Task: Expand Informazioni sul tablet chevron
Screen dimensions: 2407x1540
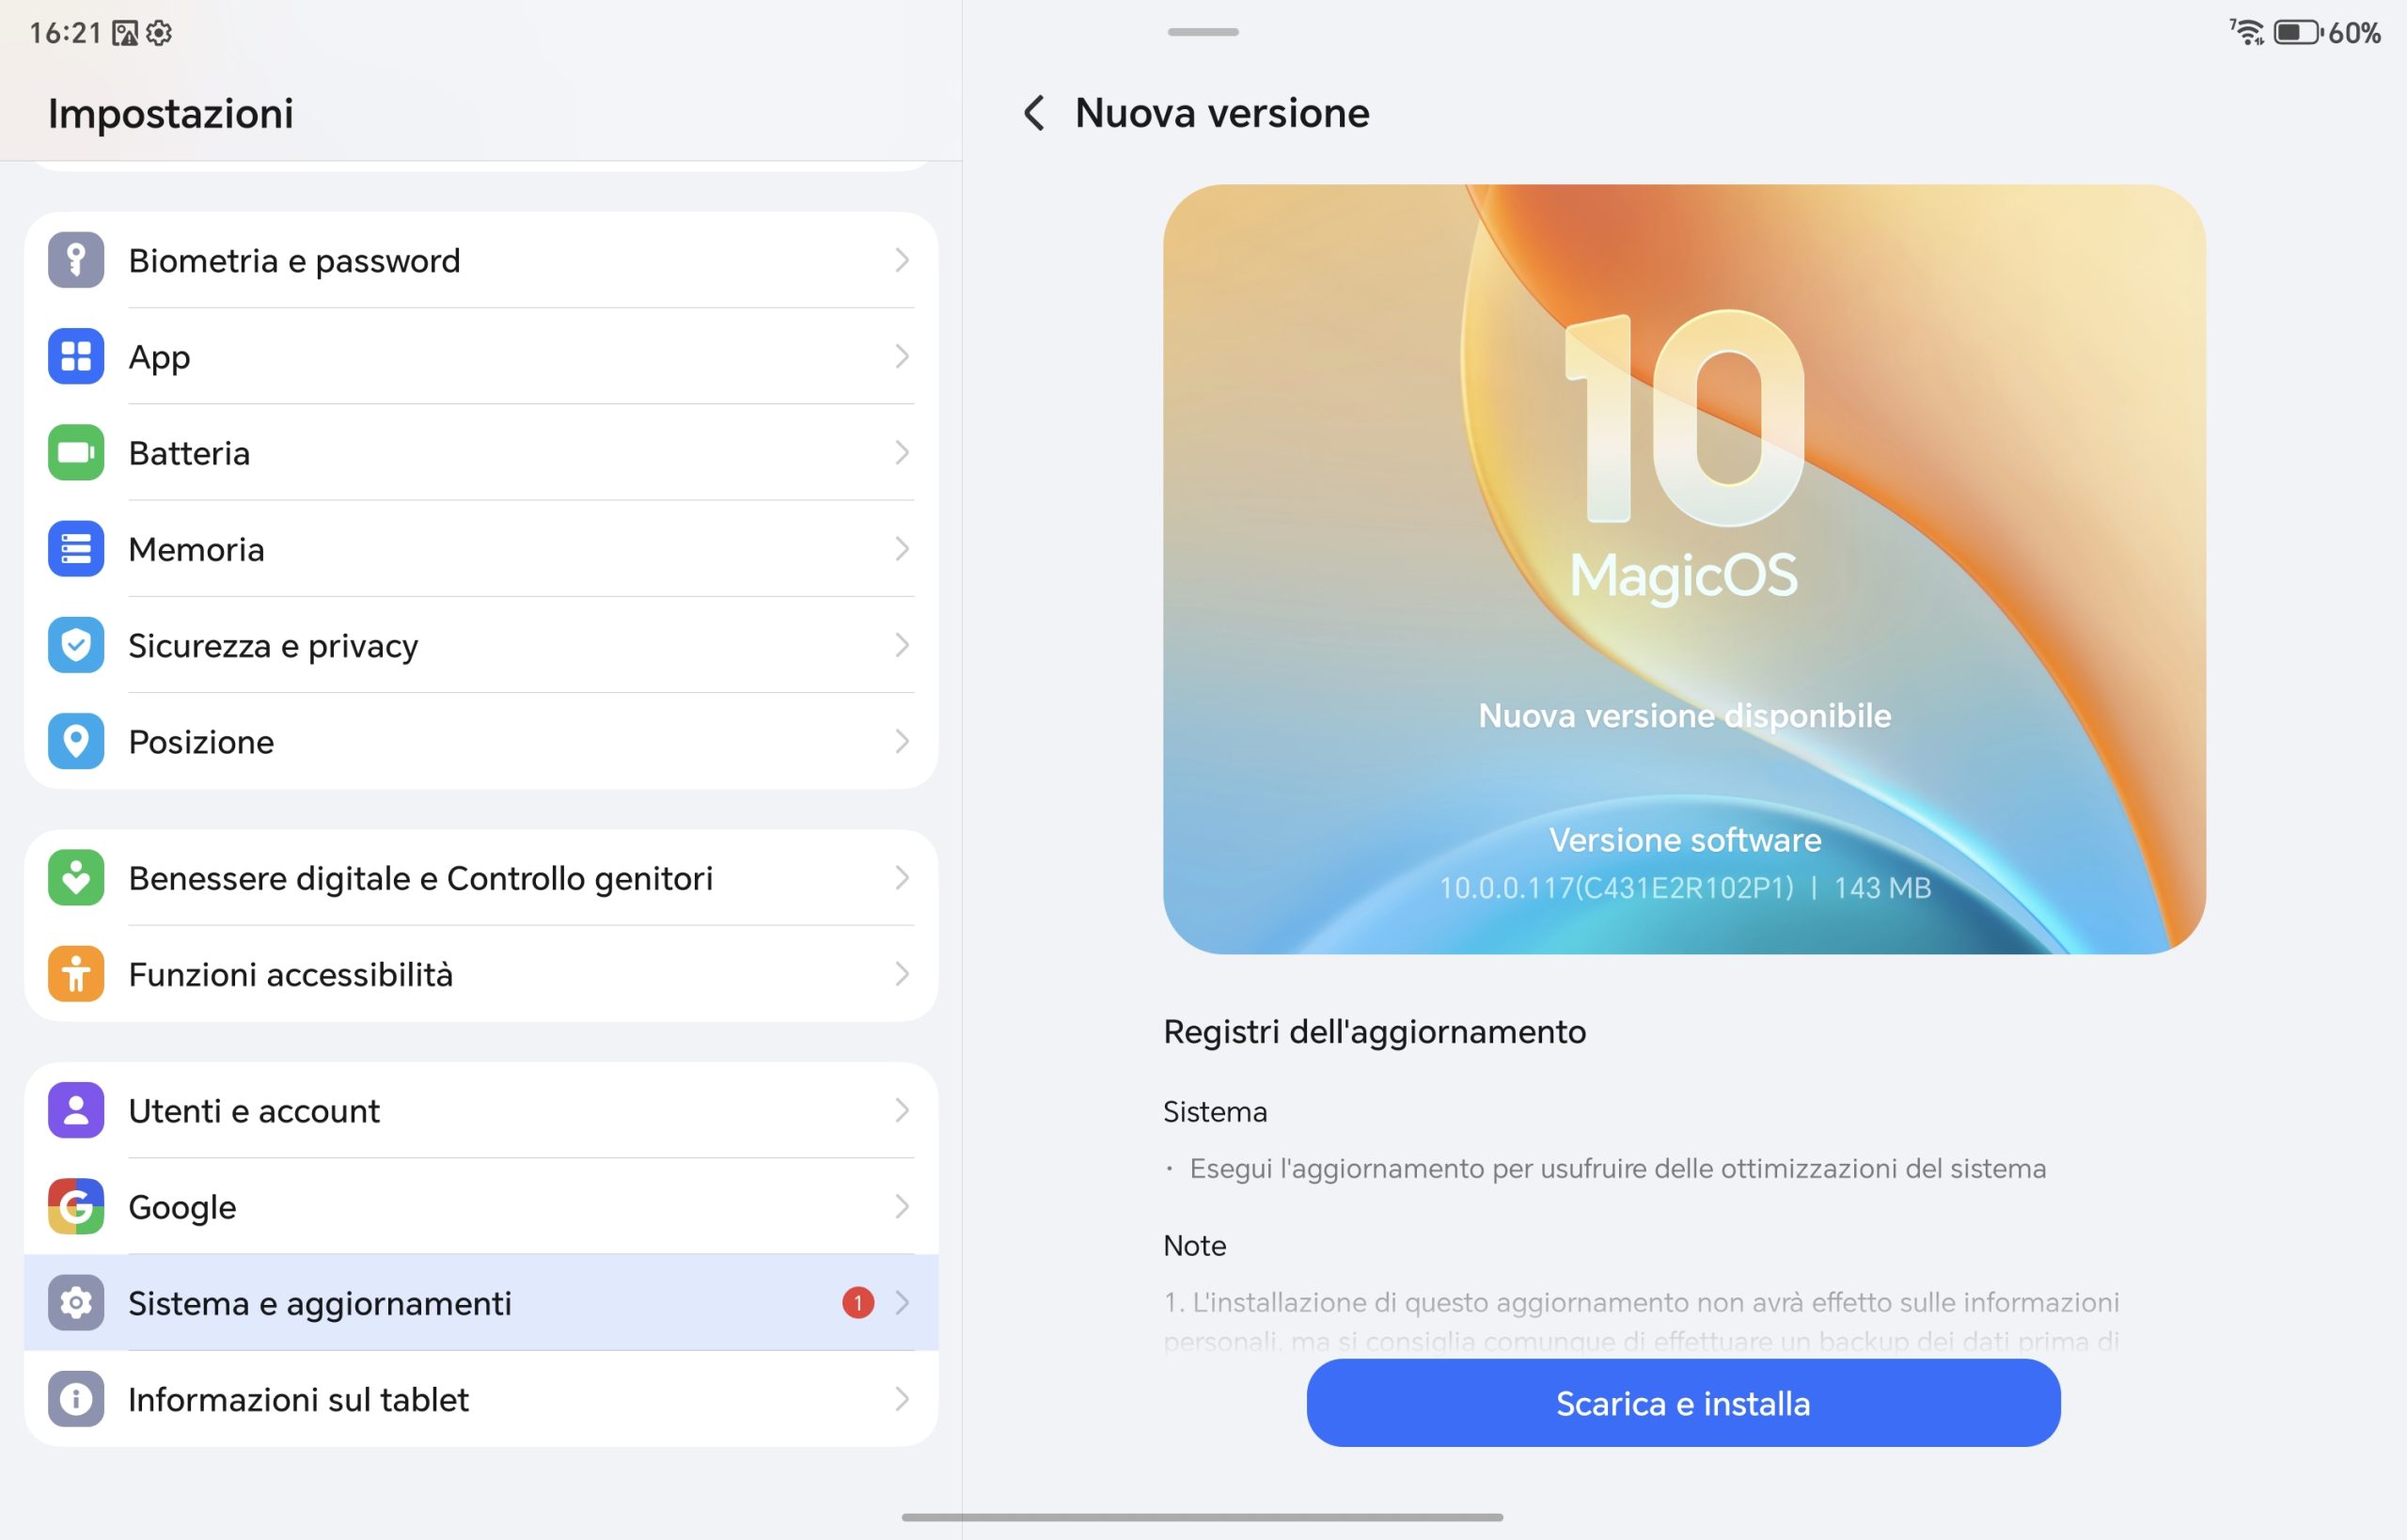Action: pos(902,1399)
